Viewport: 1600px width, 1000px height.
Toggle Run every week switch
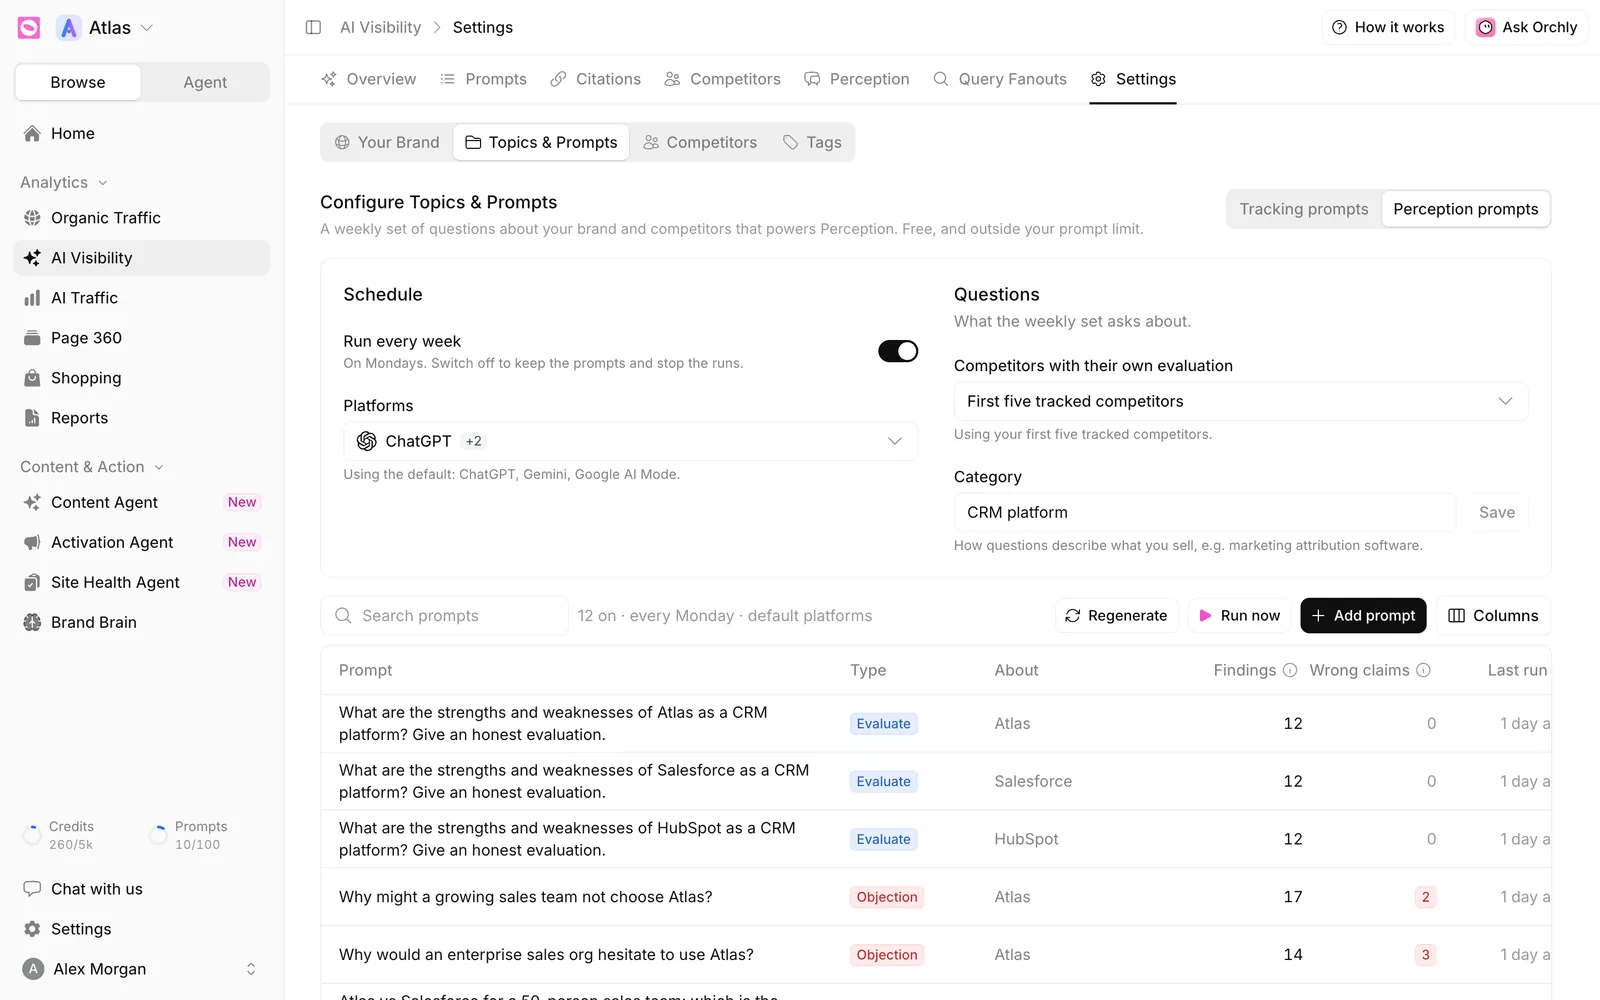click(x=898, y=351)
